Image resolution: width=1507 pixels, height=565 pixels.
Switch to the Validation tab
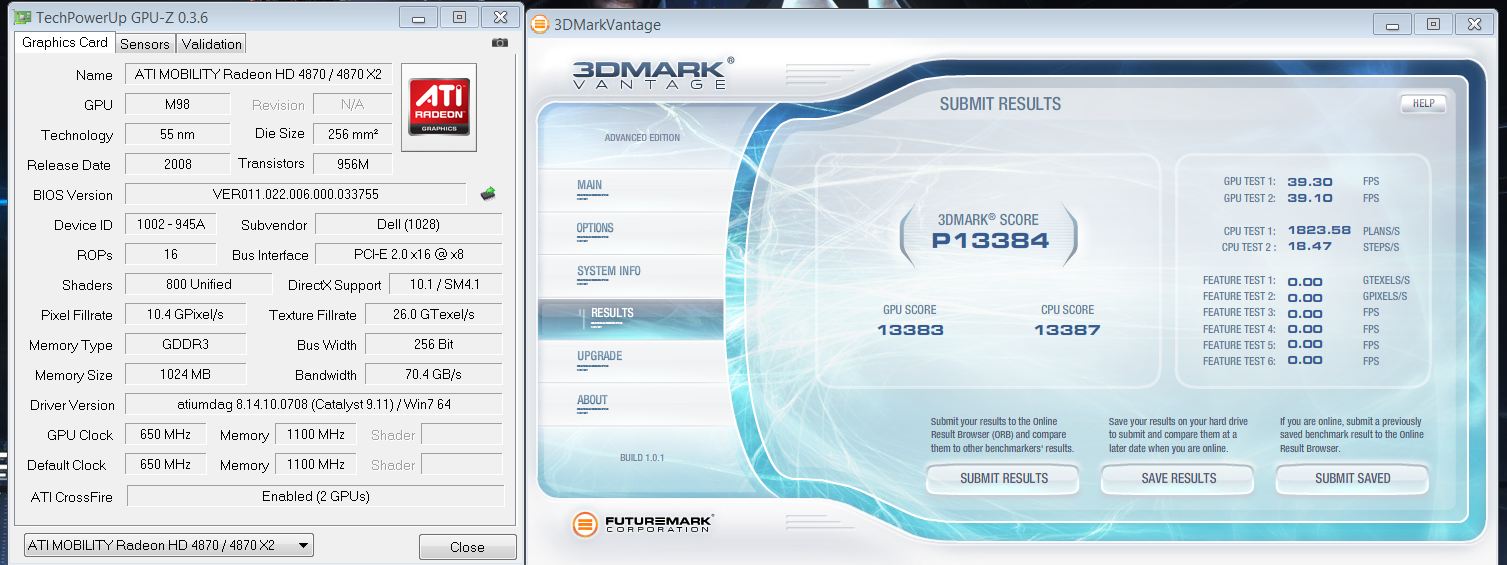click(x=211, y=44)
